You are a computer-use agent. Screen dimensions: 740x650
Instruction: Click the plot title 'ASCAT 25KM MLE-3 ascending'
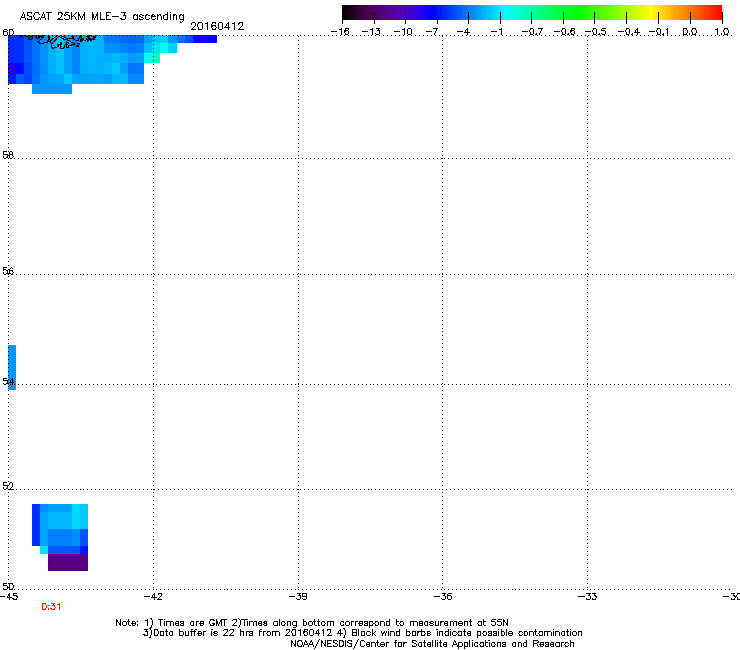coord(102,17)
